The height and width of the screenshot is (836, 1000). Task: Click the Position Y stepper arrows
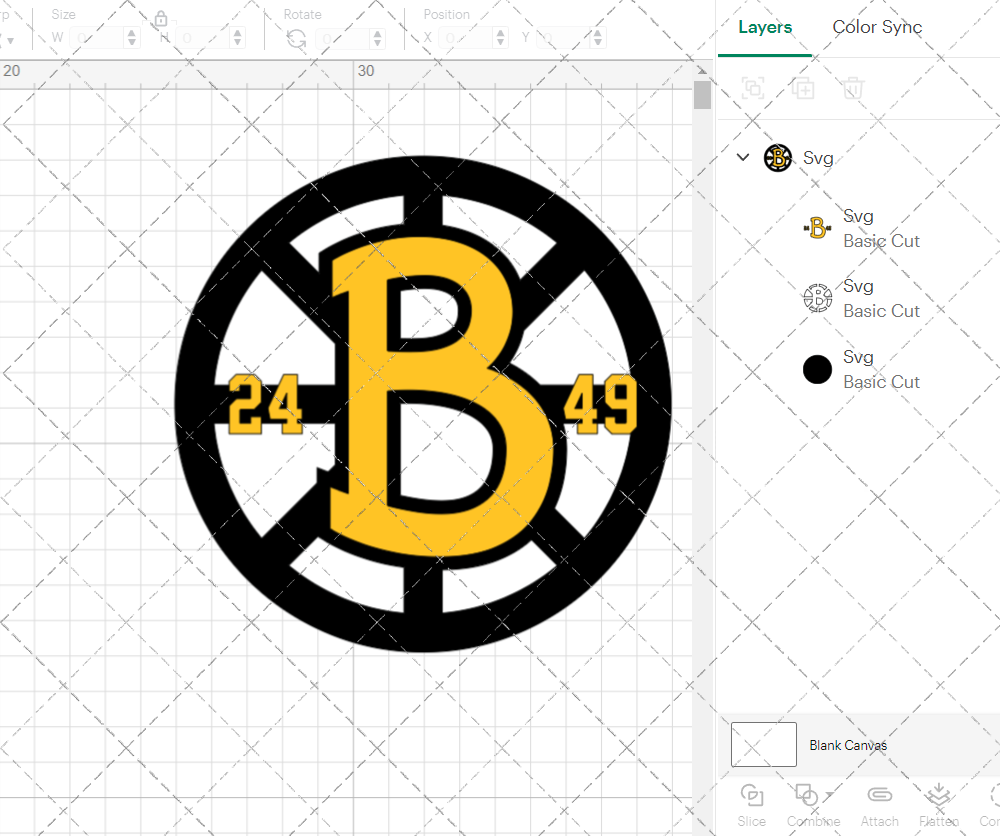pyautogui.click(x=598, y=38)
